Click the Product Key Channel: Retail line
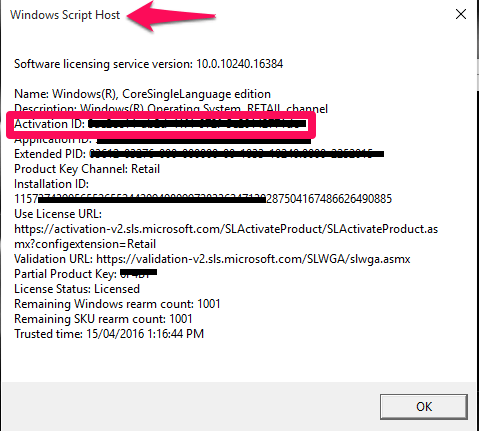The width and height of the screenshot is (479, 431). [87, 169]
